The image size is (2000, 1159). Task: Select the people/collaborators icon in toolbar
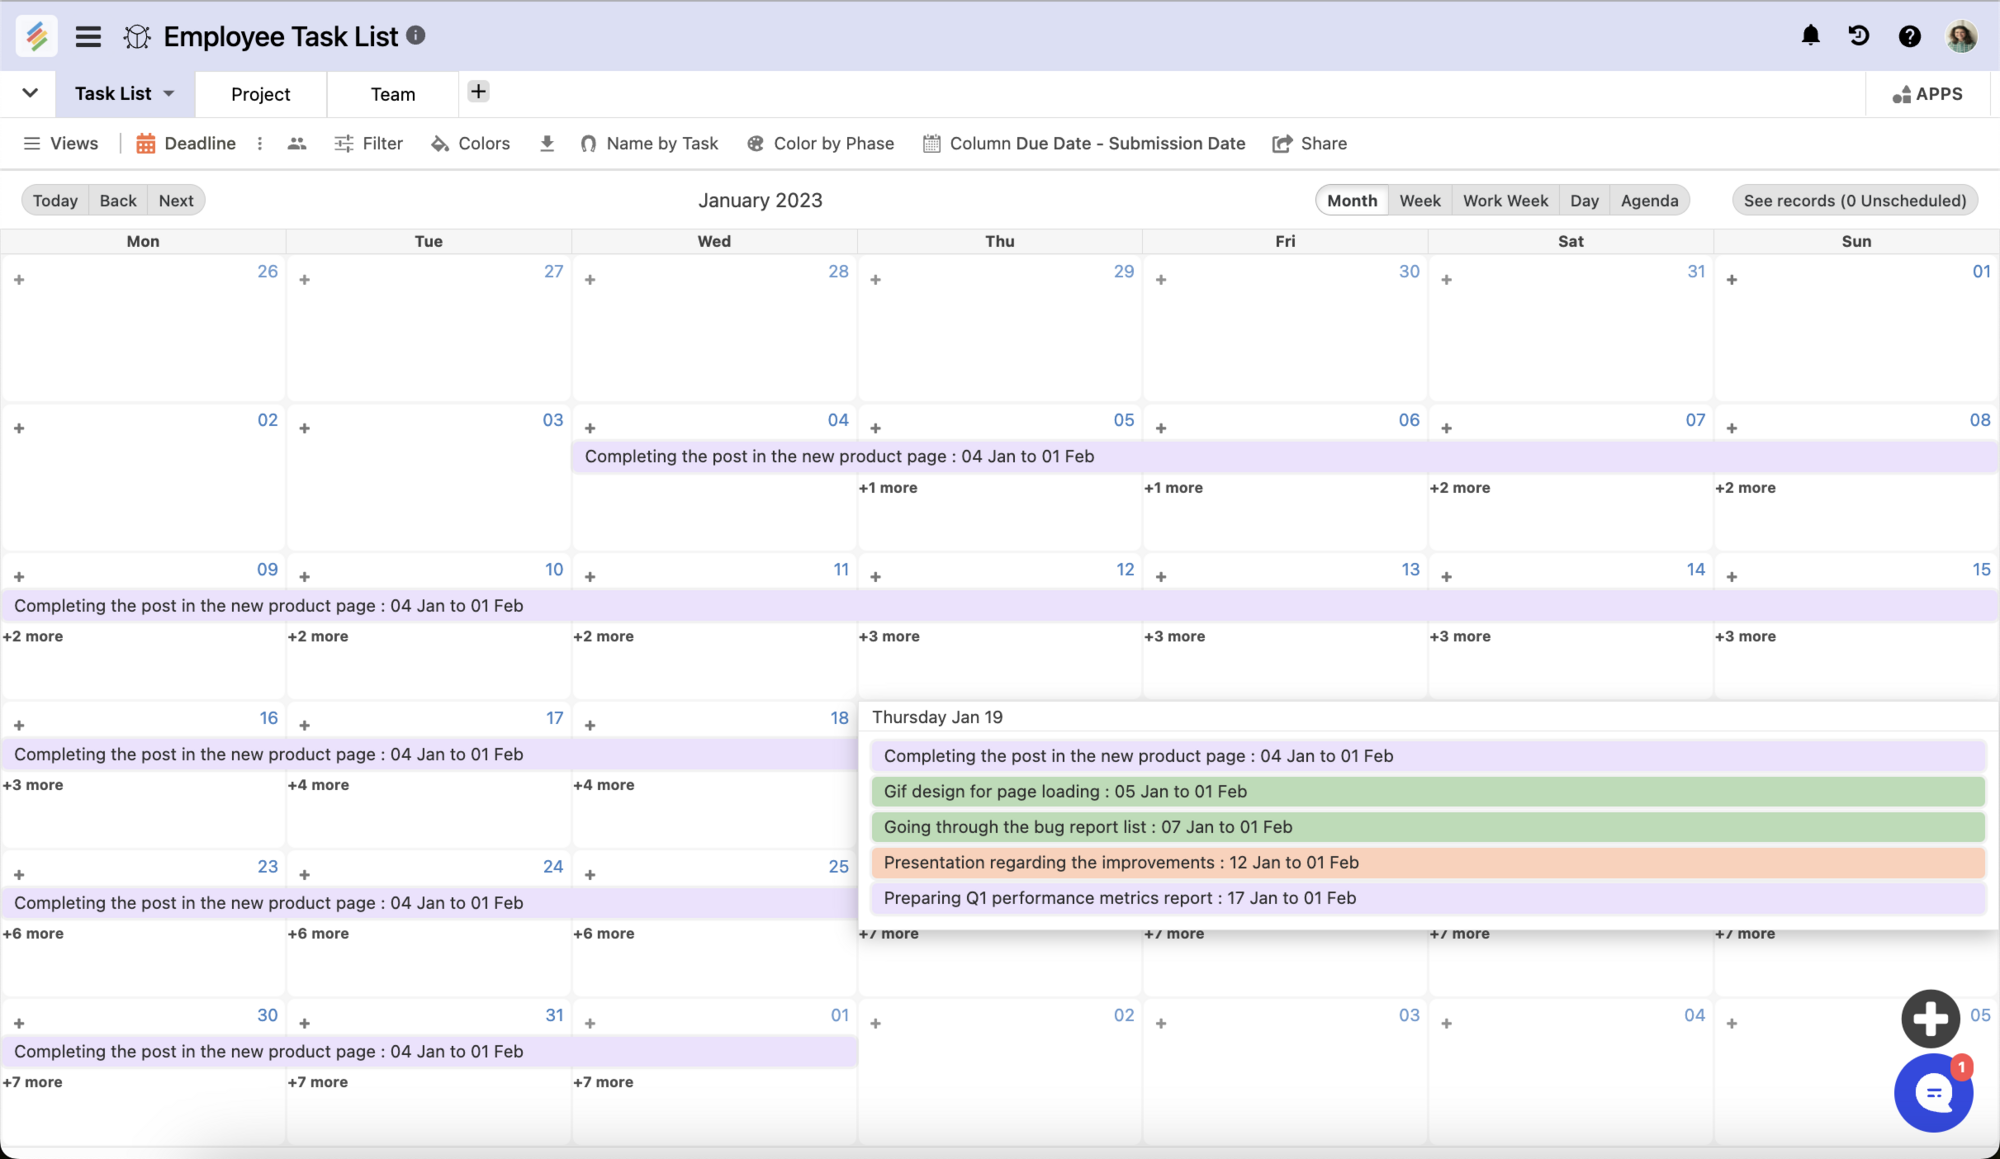[x=296, y=143]
